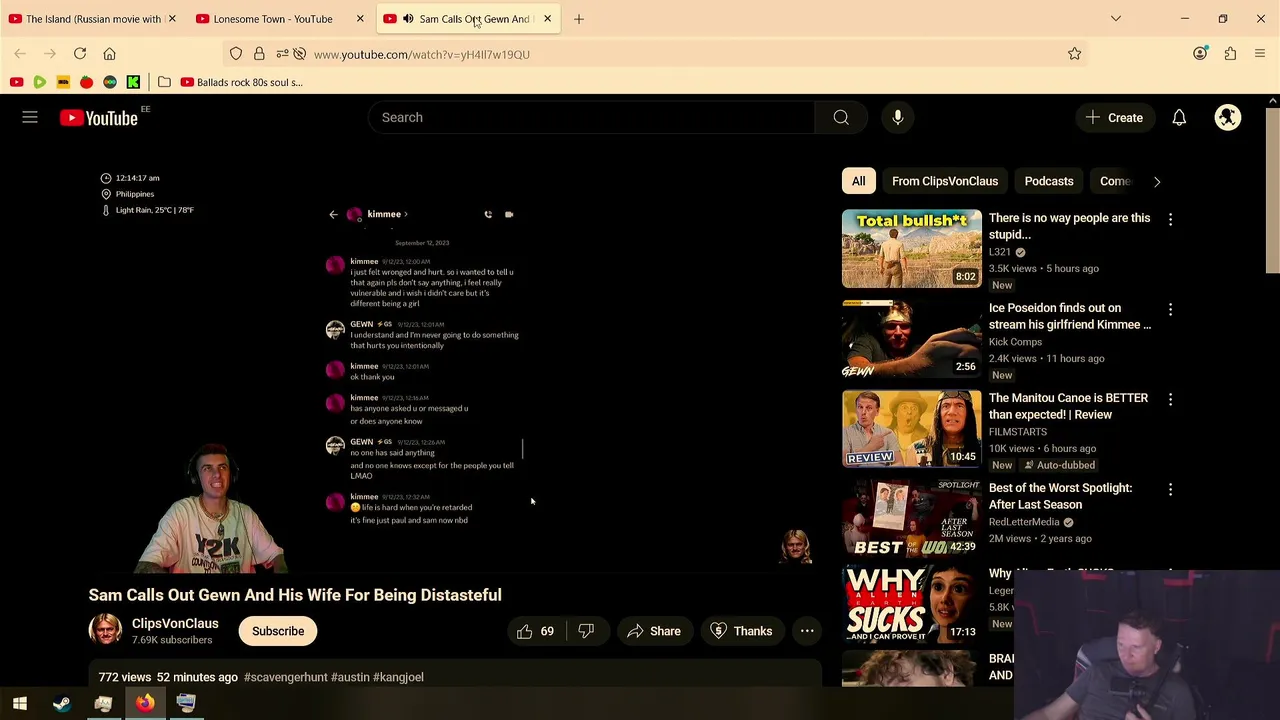Subscribe to ClipsVonClaus
Screen dimensions: 1280x720
pos(278,631)
